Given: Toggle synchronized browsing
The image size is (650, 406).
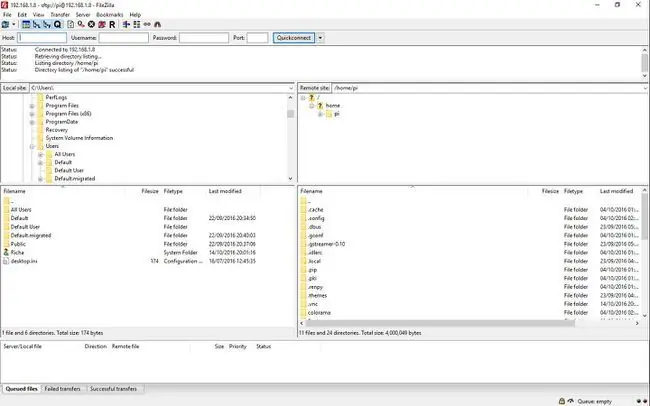Looking at the screenshot, I should coord(147,24).
